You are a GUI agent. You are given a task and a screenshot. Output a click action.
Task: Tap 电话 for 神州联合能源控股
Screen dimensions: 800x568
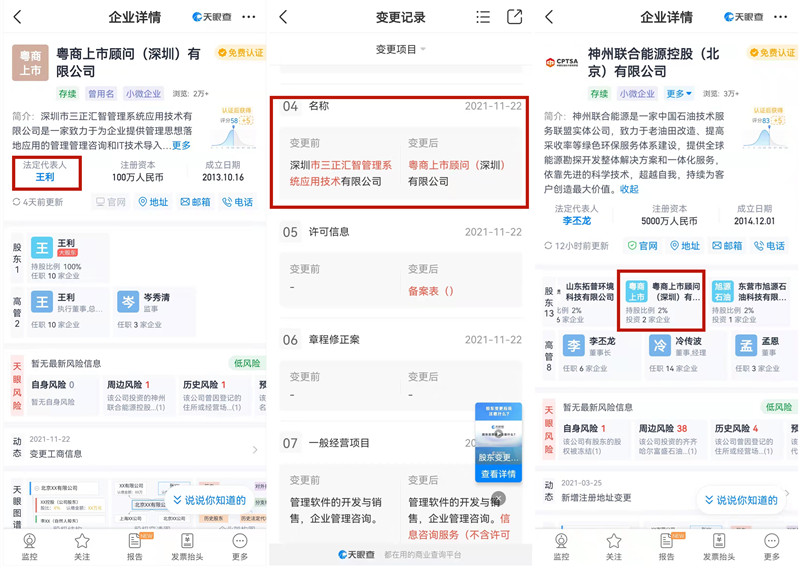pos(770,246)
